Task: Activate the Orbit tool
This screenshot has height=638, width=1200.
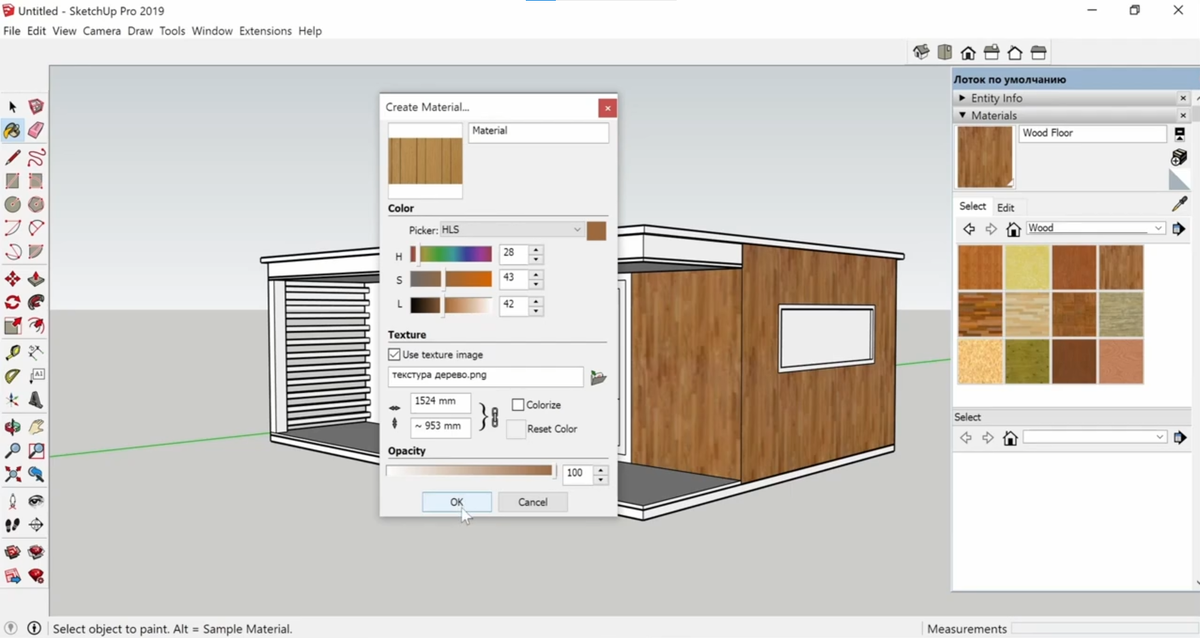Action: click(12, 426)
